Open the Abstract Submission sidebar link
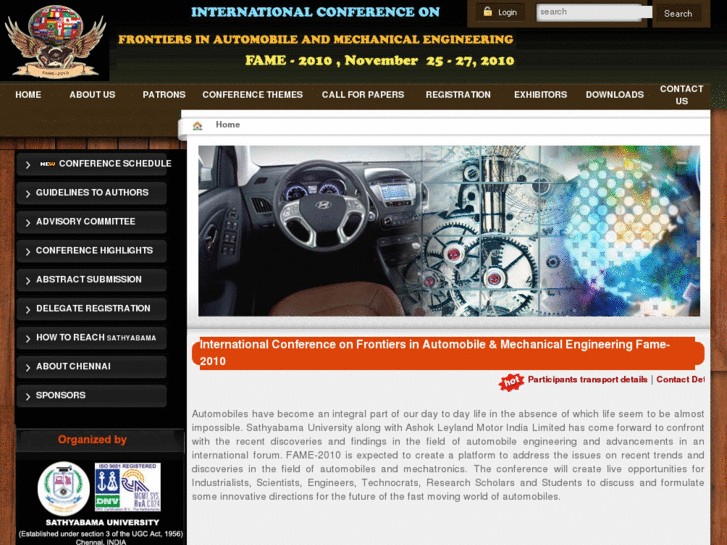The width and height of the screenshot is (727, 545). tap(89, 279)
